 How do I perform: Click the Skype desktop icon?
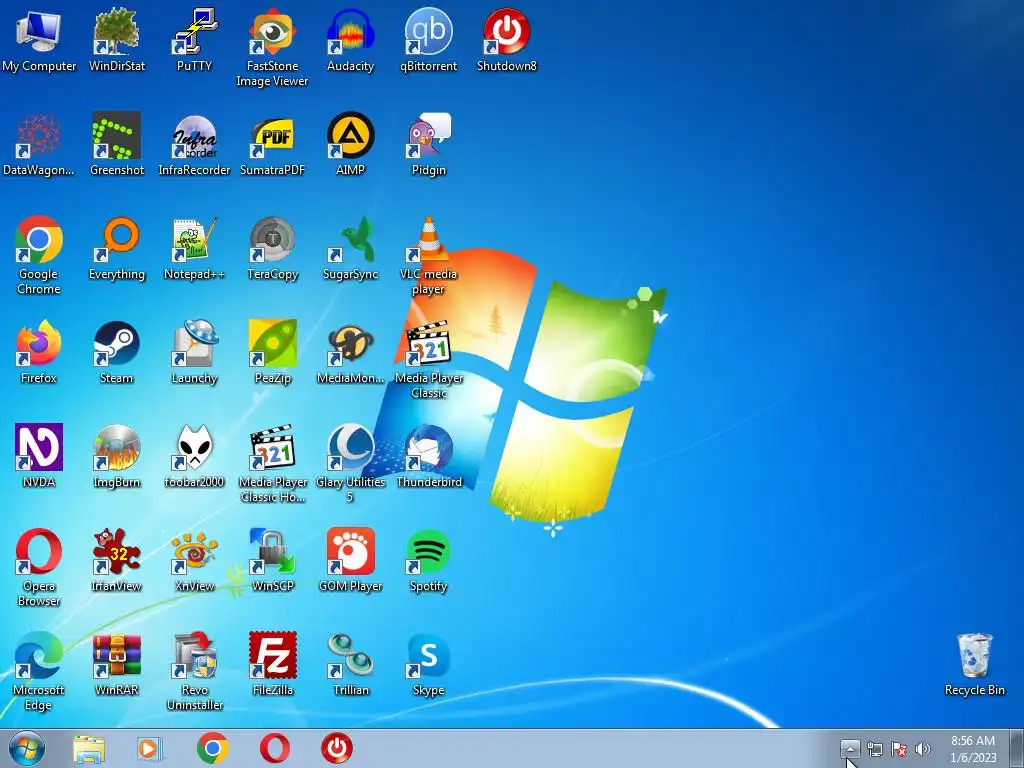tap(428, 664)
